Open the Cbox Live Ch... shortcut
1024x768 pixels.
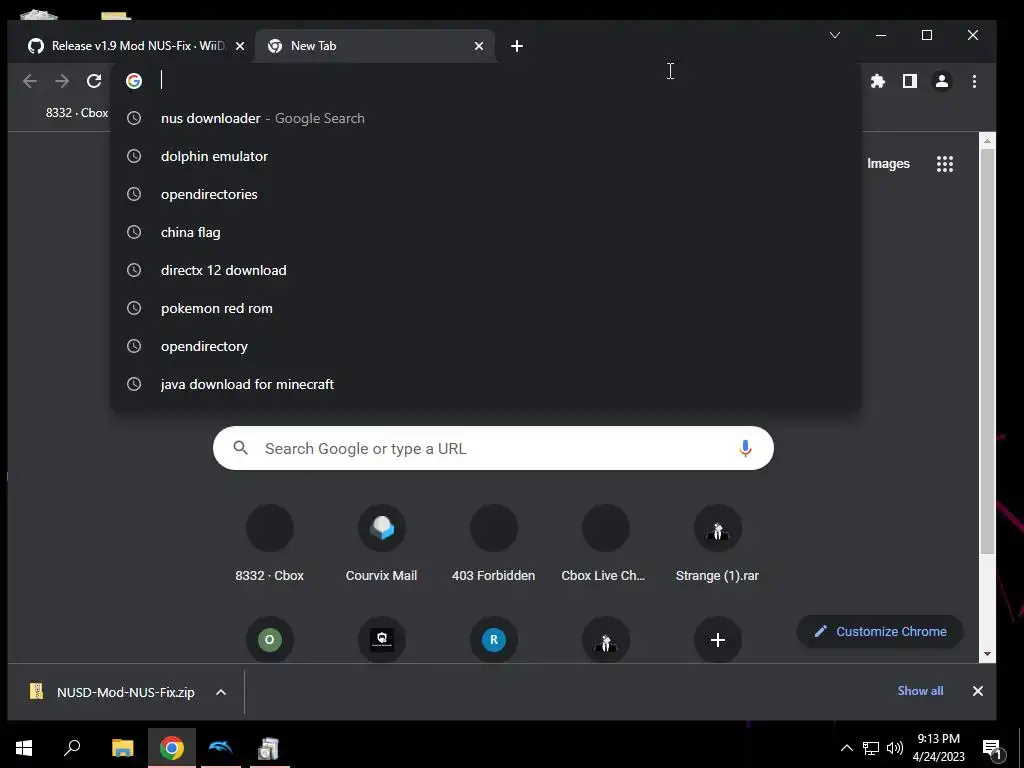coord(605,543)
